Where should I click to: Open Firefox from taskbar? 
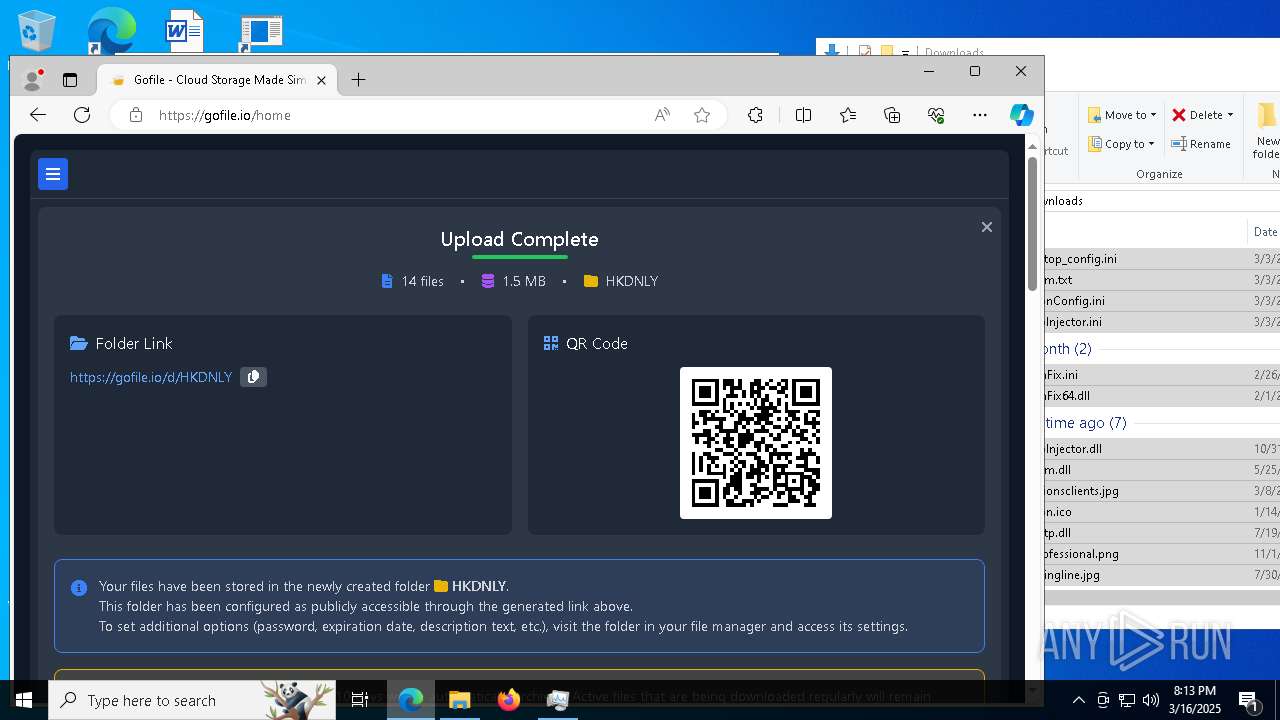[509, 700]
